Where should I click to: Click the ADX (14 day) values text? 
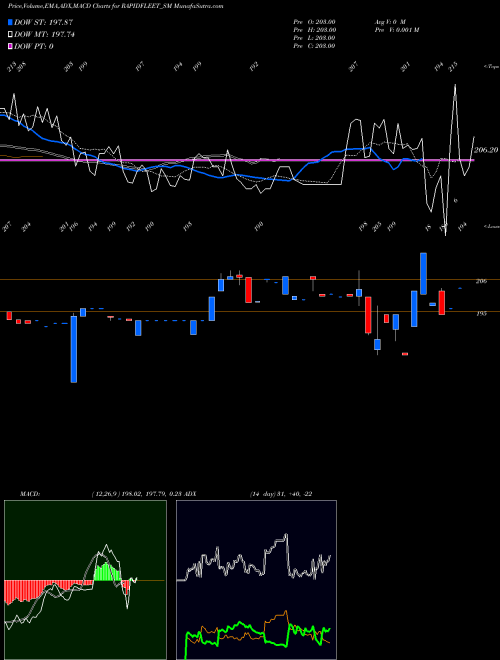point(281,494)
